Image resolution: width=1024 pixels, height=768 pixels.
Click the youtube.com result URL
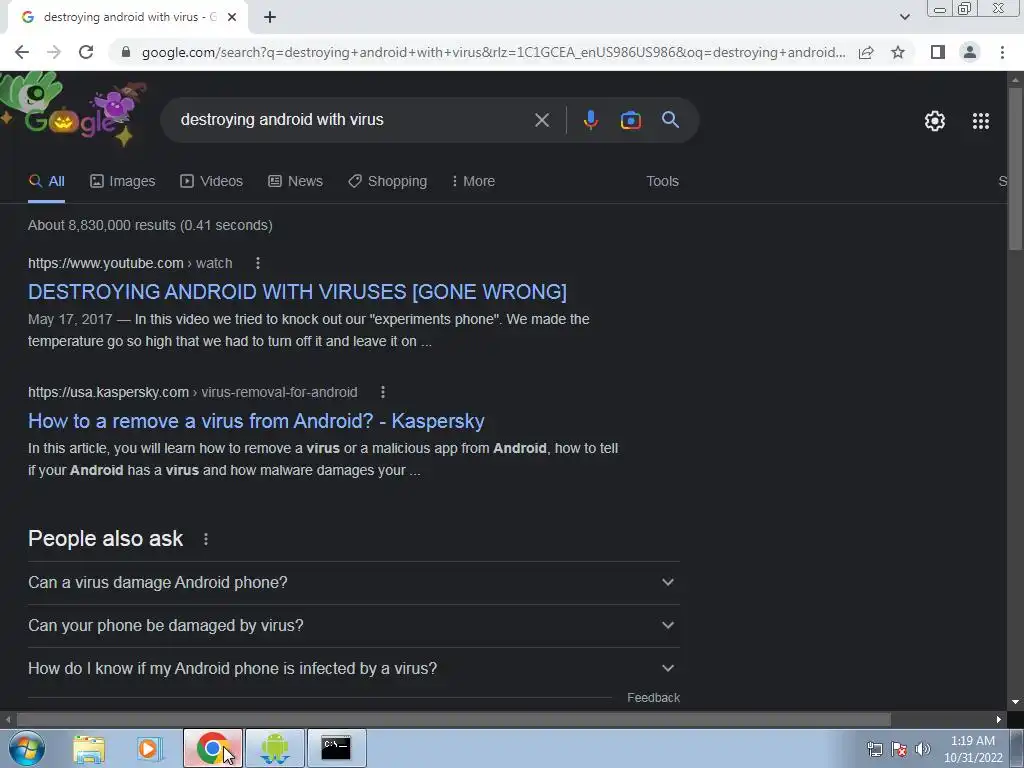pos(130,263)
